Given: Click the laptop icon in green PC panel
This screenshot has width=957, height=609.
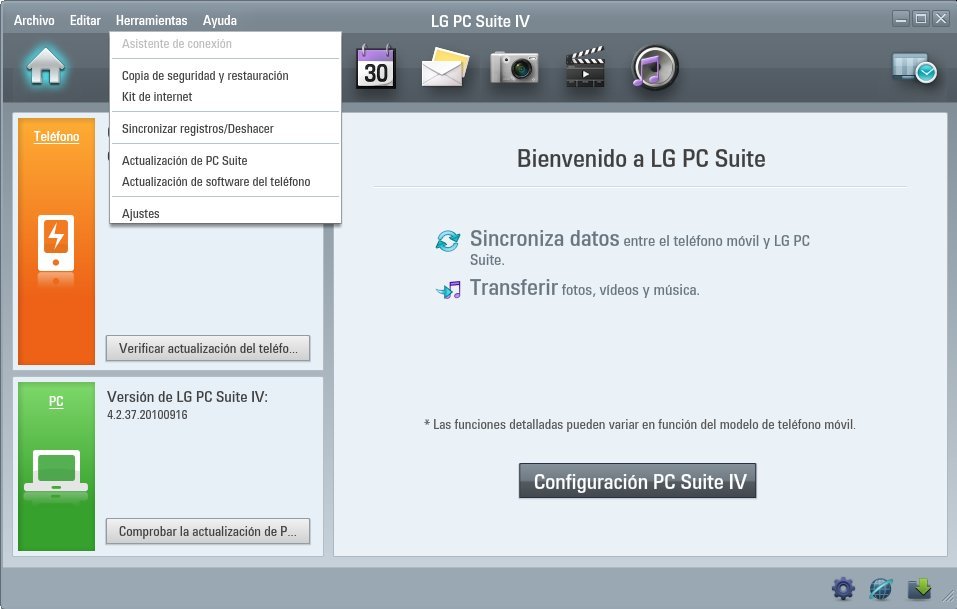Looking at the screenshot, I should coord(56,471).
